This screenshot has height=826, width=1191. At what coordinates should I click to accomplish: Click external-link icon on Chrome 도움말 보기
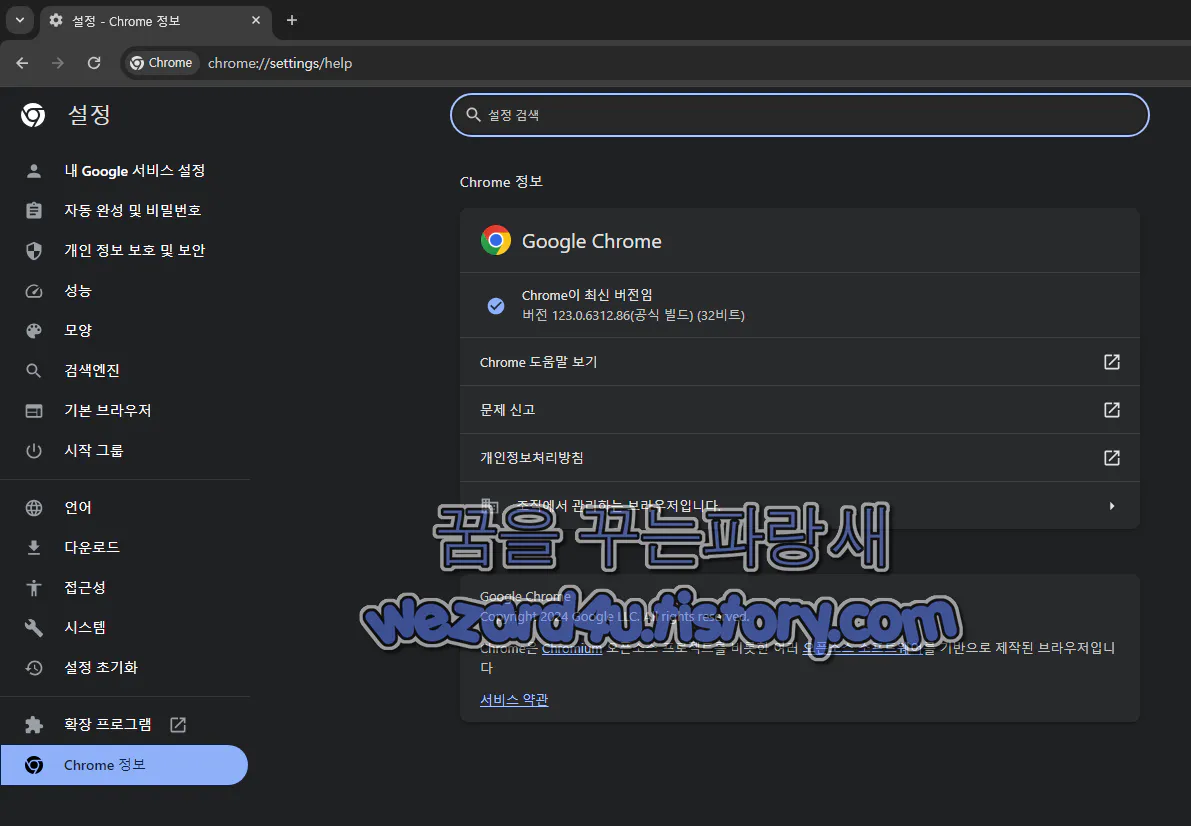coord(1111,362)
